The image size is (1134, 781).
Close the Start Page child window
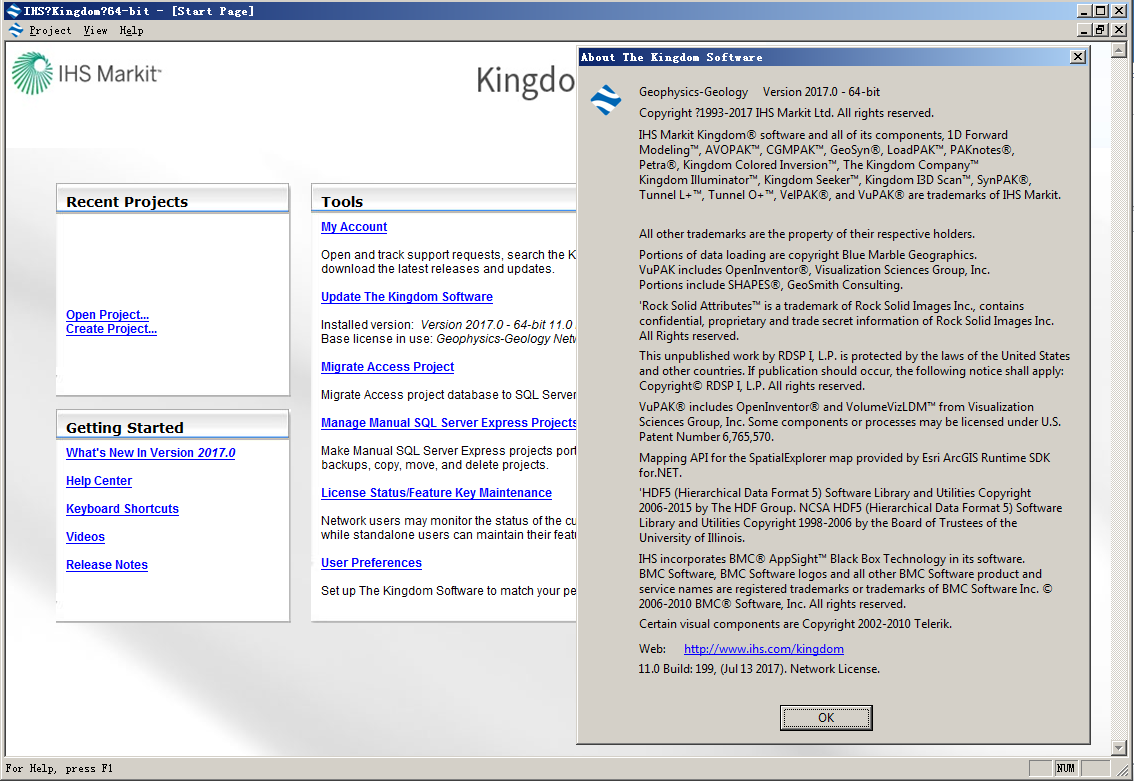pyautogui.click(x=1119, y=30)
